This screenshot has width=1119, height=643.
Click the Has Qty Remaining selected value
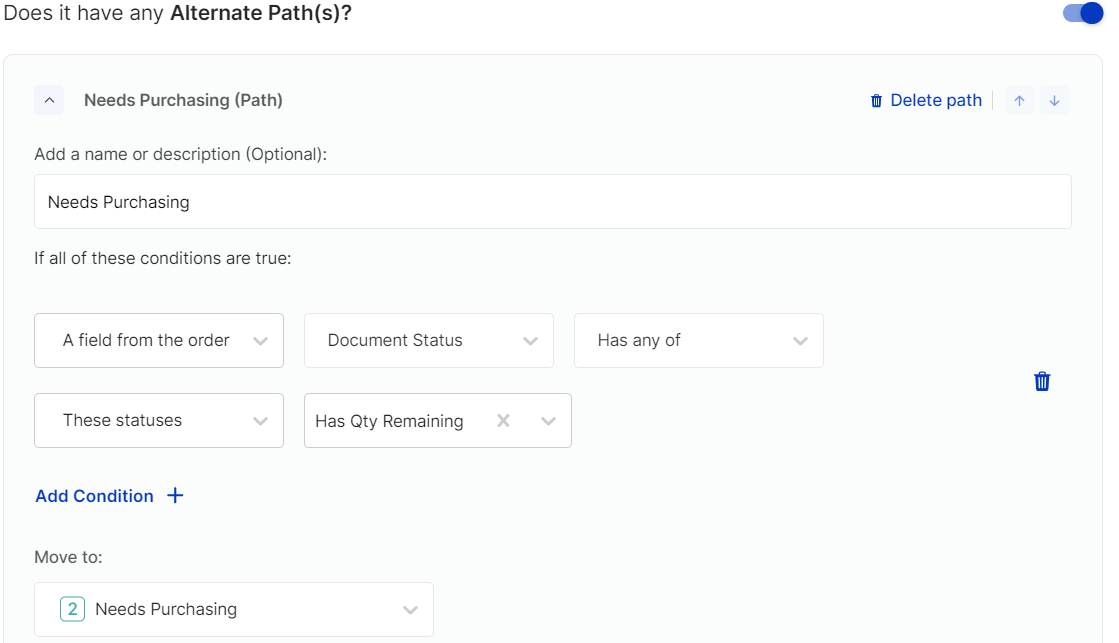tap(389, 421)
